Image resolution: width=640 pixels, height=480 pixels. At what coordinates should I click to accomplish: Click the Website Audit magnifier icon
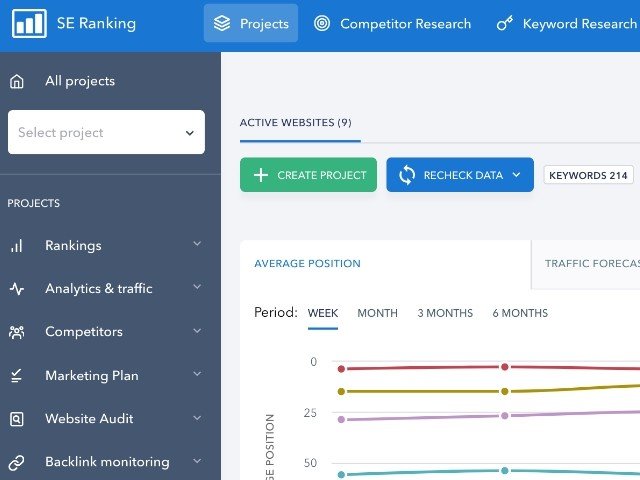17,419
